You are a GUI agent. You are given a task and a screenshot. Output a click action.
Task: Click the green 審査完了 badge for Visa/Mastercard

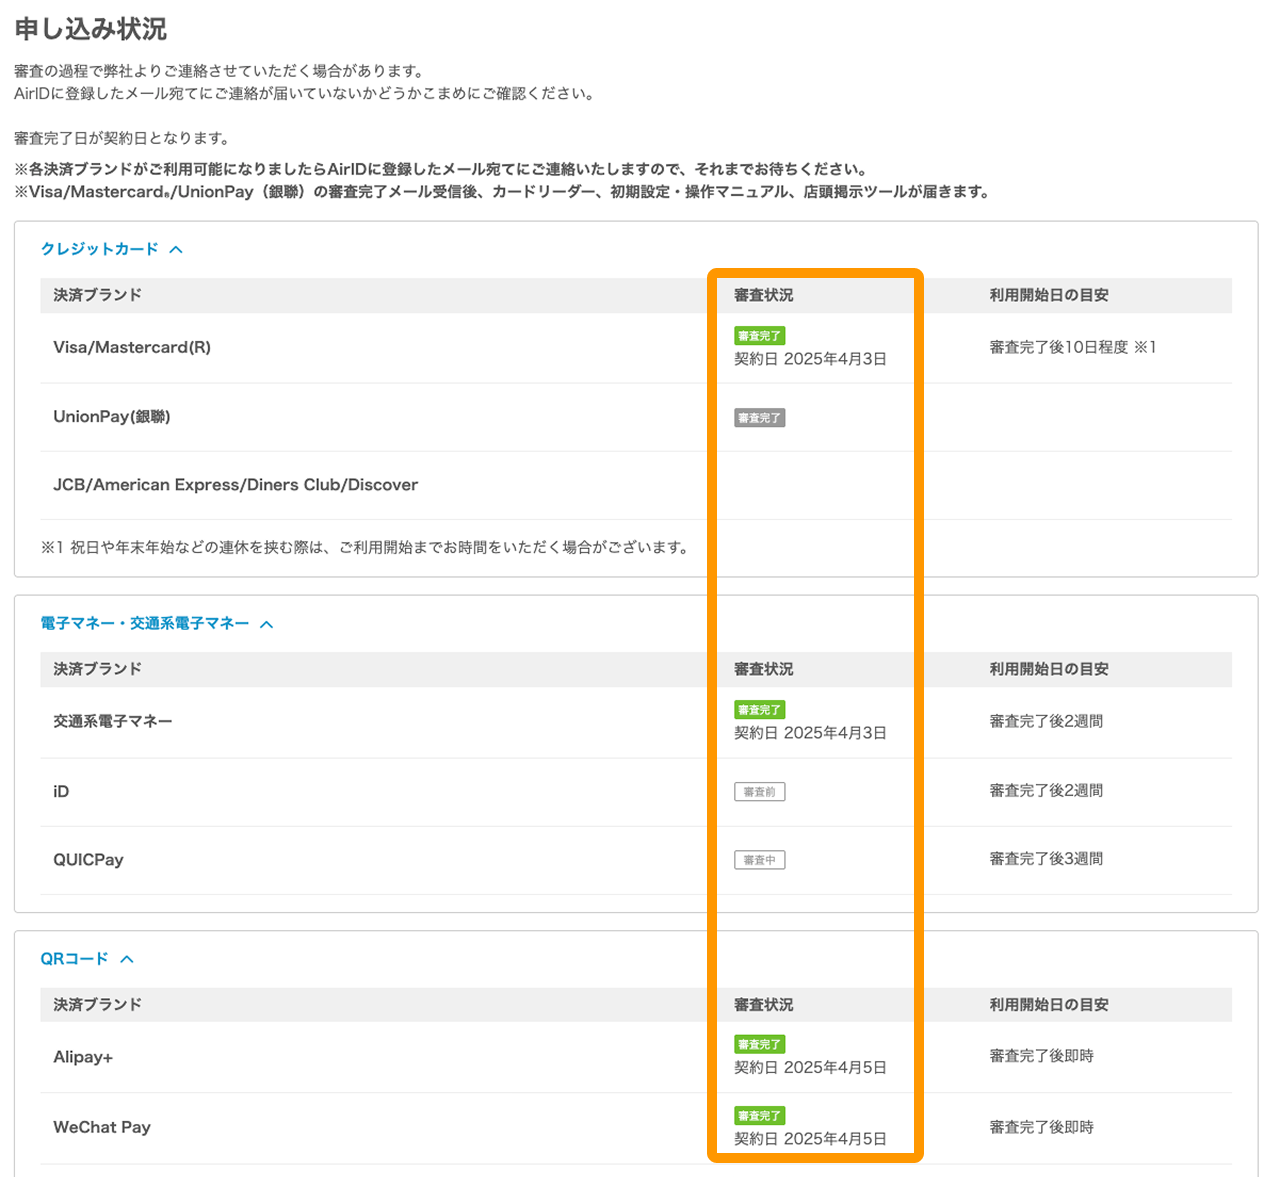pos(759,336)
